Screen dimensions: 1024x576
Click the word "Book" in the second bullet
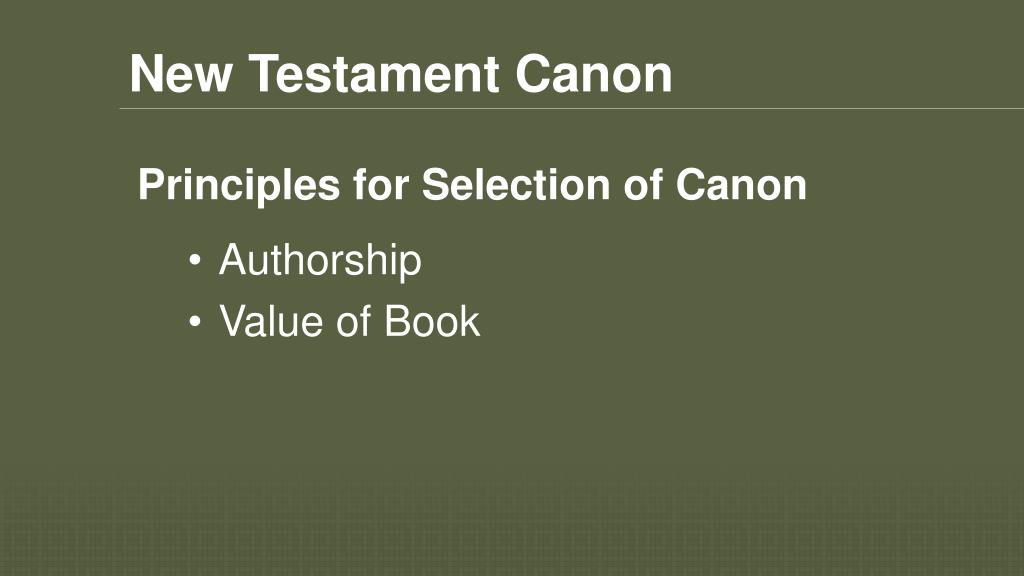pos(432,321)
